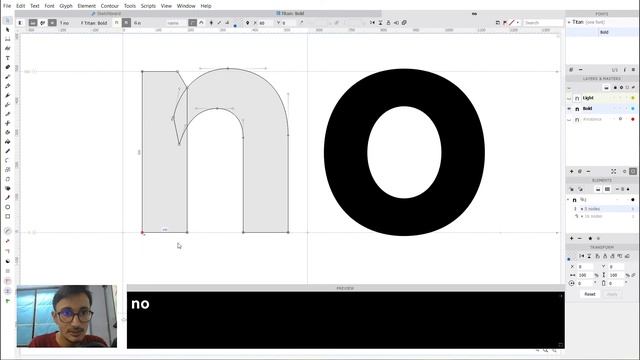640x360 pixels.
Task: Click the Metrics tool below Element tool
Action: [x=7, y=39]
